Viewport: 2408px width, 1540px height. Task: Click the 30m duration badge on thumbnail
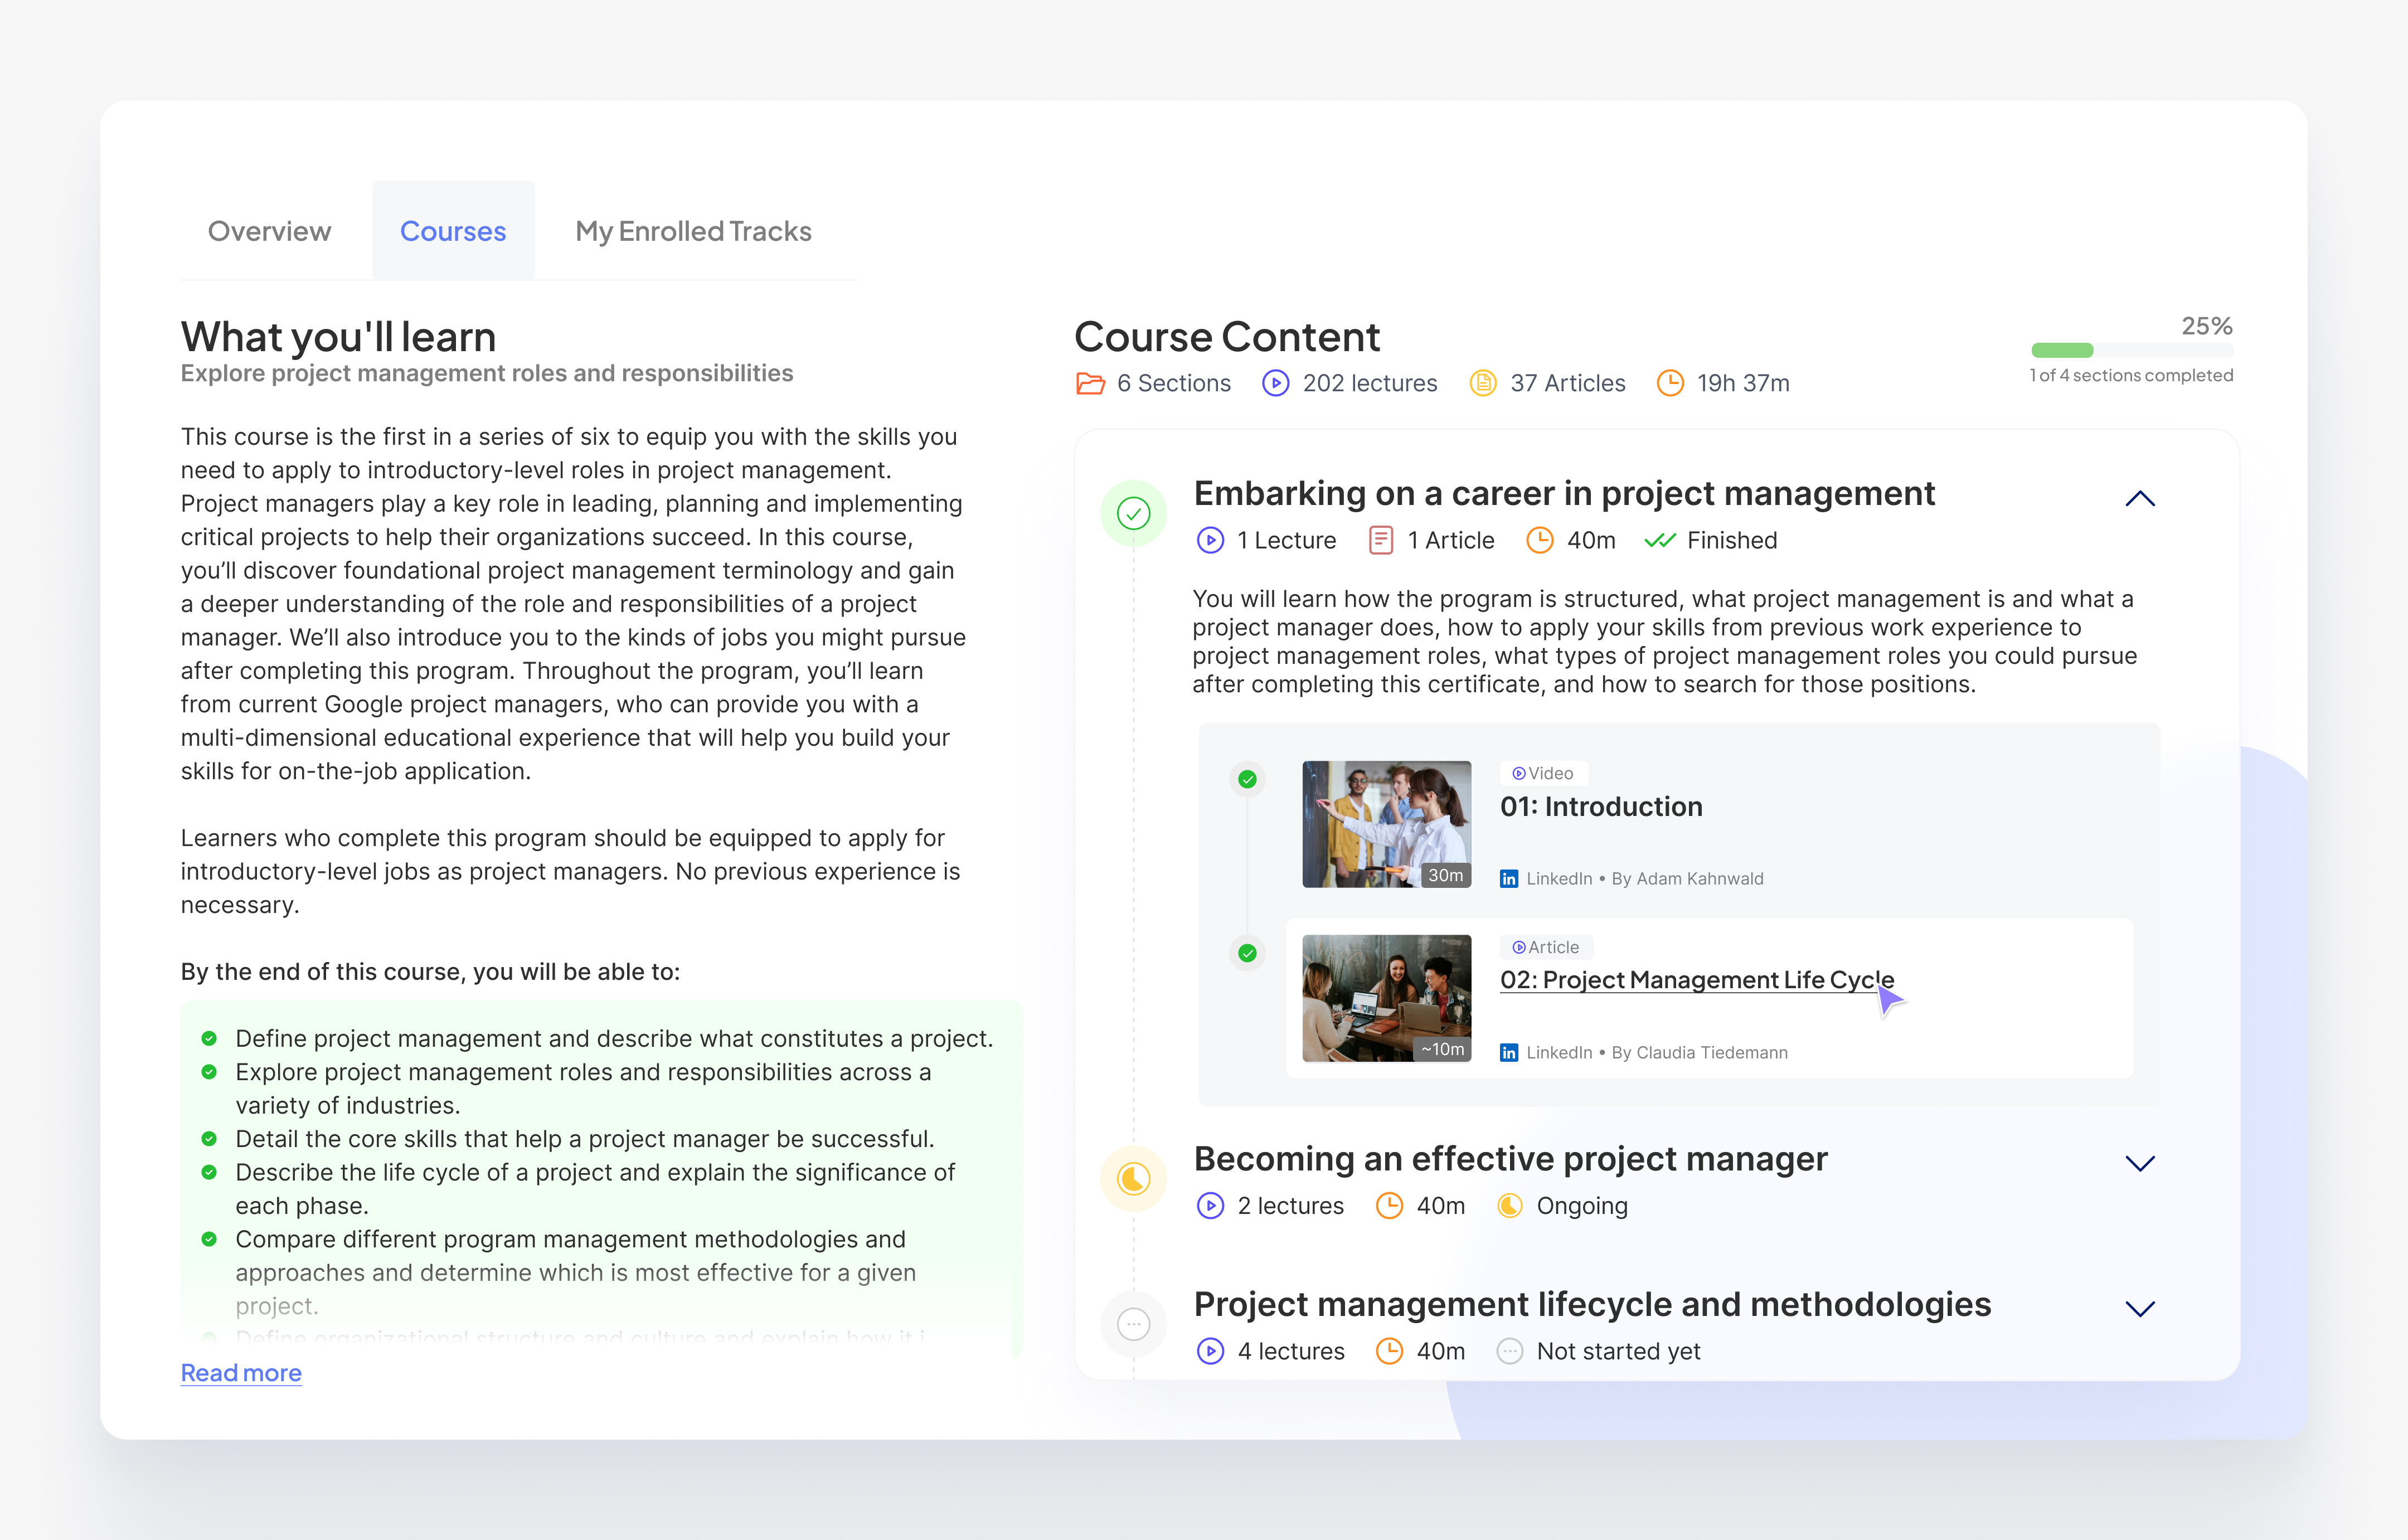(x=1445, y=875)
